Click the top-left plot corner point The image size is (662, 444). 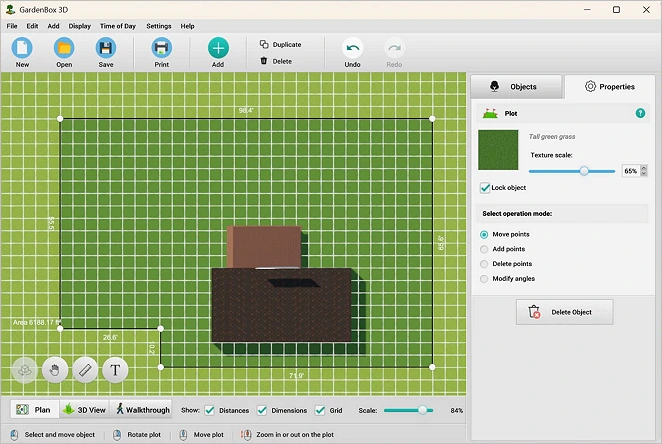(60, 119)
